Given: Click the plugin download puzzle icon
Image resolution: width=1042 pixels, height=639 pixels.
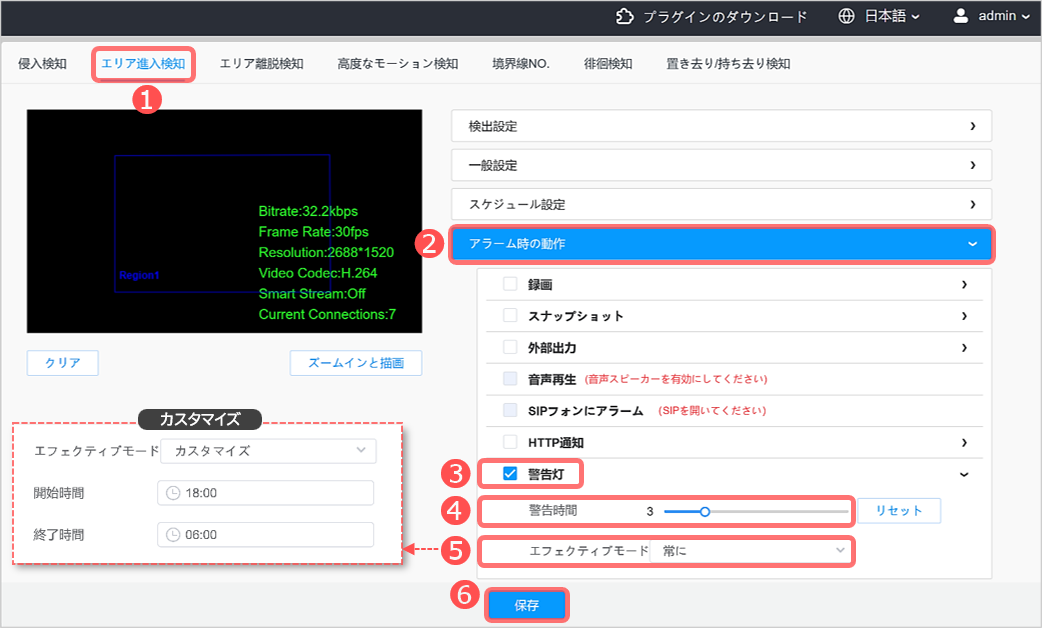Looking at the screenshot, I should (x=625, y=16).
